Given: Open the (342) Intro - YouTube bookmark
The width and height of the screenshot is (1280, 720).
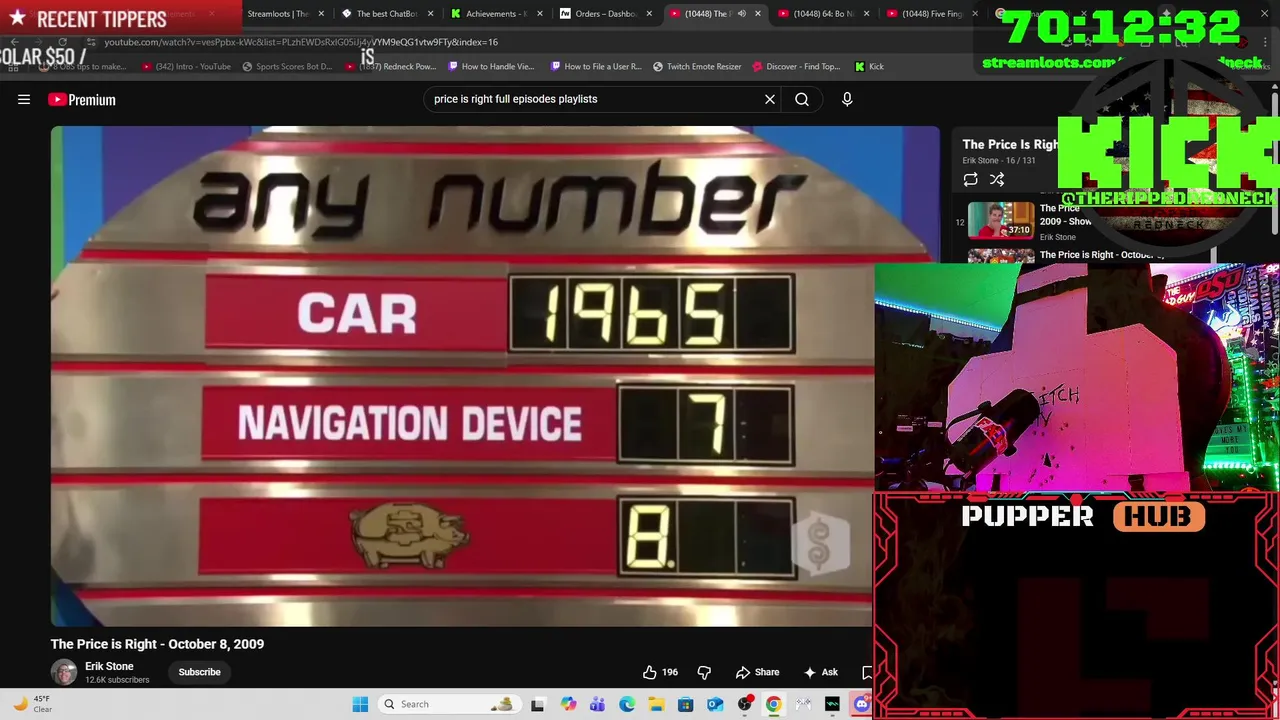Looking at the screenshot, I should pyautogui.click(x=186, y=66).
